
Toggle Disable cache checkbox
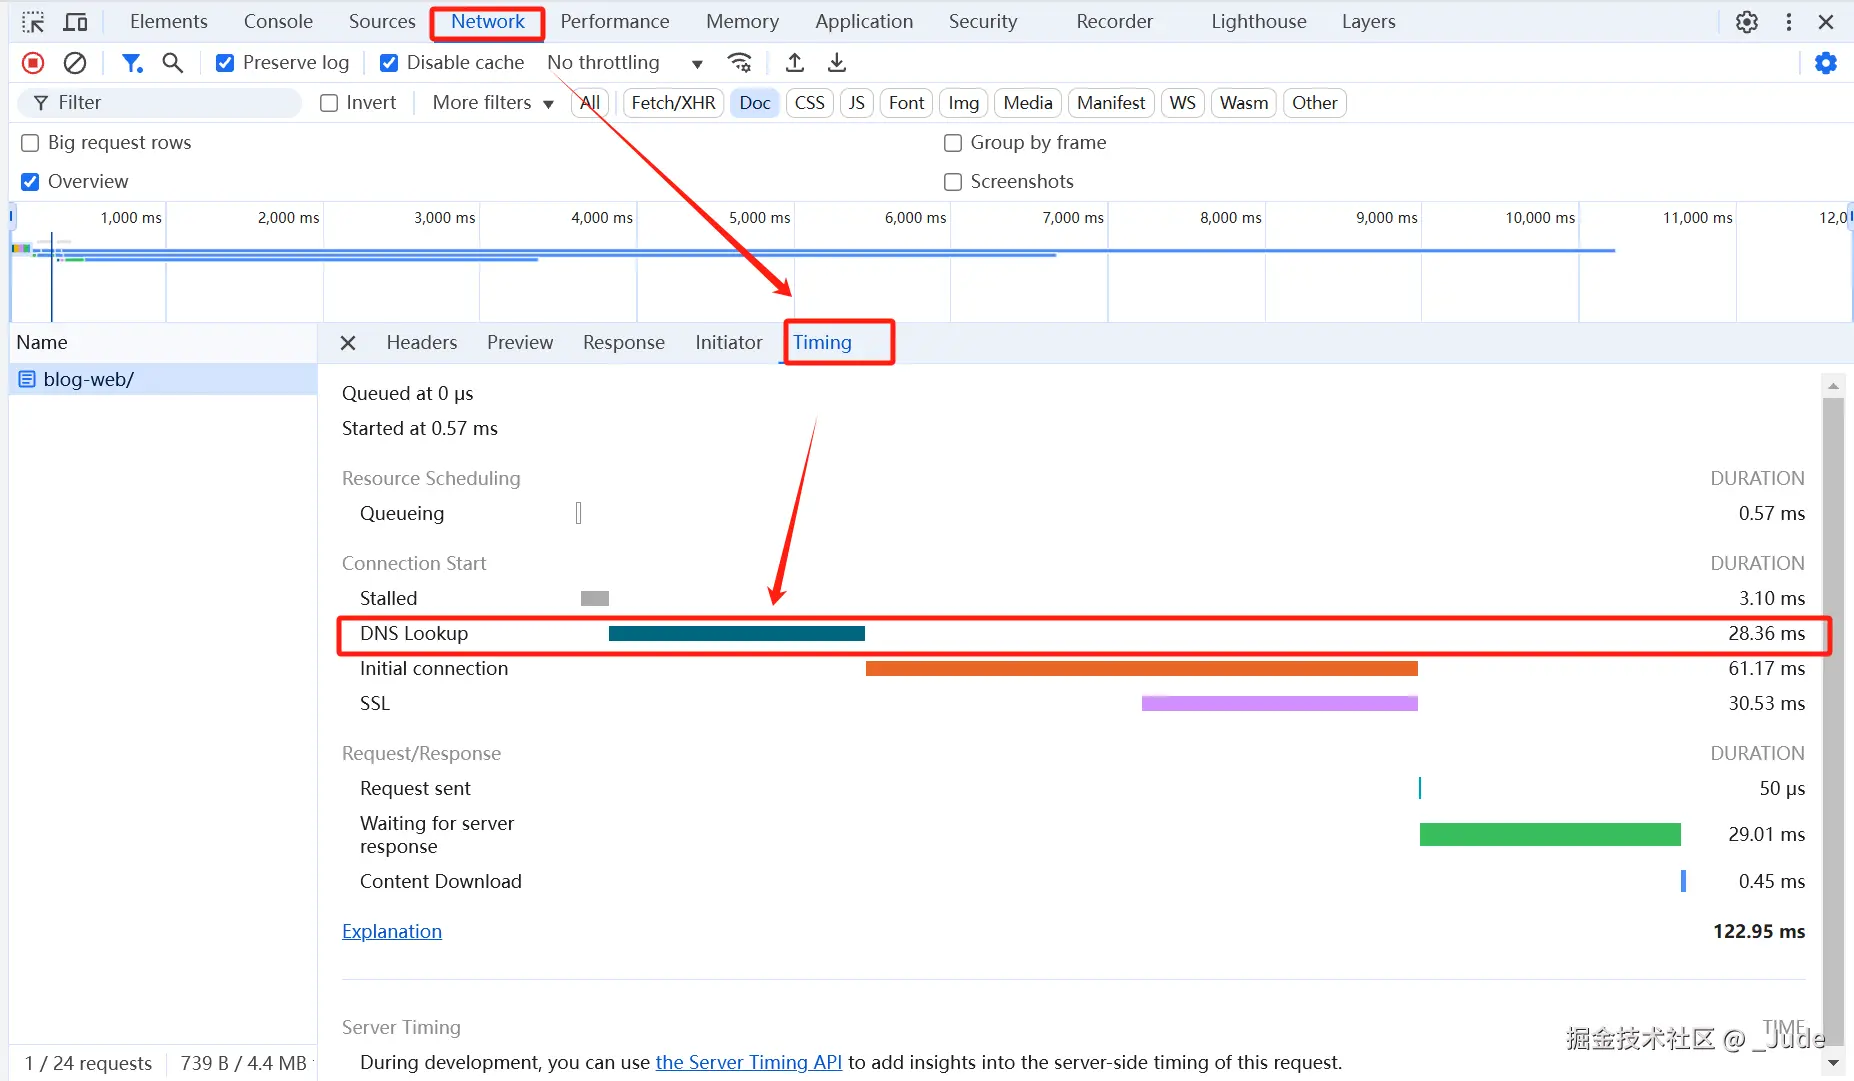(389, 63)
